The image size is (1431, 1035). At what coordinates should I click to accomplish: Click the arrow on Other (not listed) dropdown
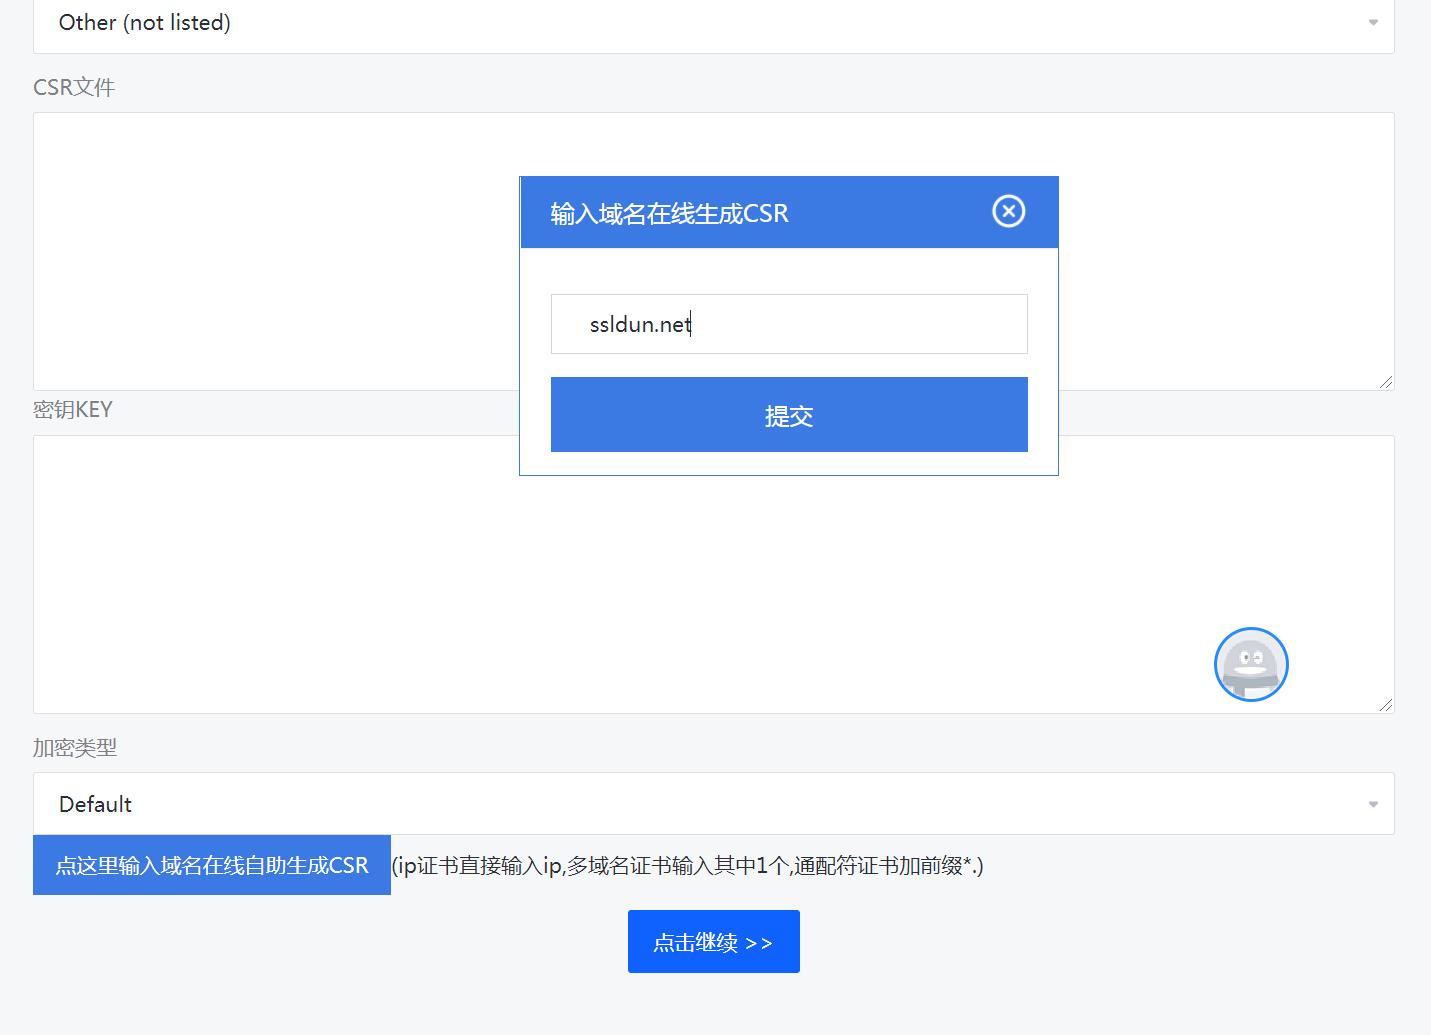pyautogui.click(x=1373, y=22)
